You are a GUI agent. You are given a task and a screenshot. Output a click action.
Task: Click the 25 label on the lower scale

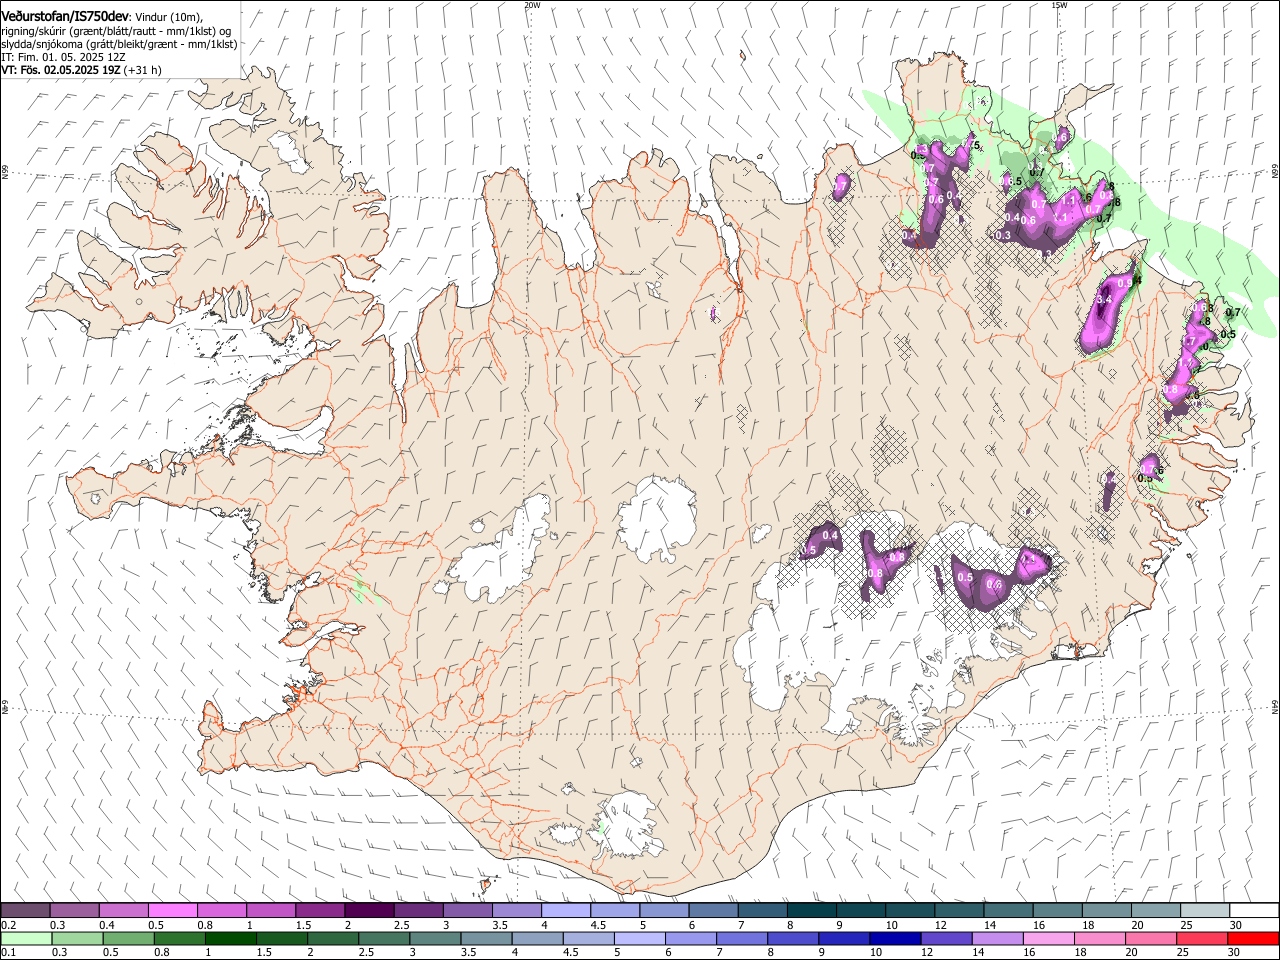(1181, 953)
